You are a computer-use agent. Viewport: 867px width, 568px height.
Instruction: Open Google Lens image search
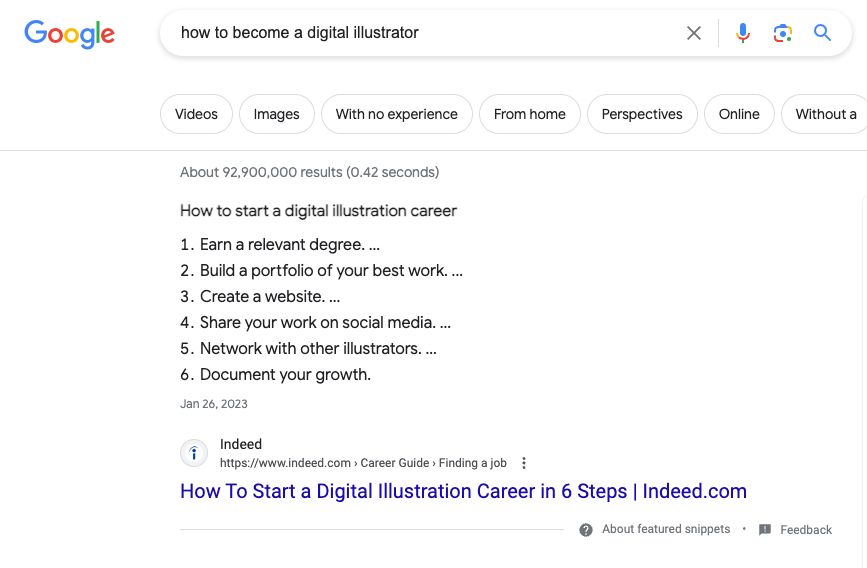click(x=782, y=33)
